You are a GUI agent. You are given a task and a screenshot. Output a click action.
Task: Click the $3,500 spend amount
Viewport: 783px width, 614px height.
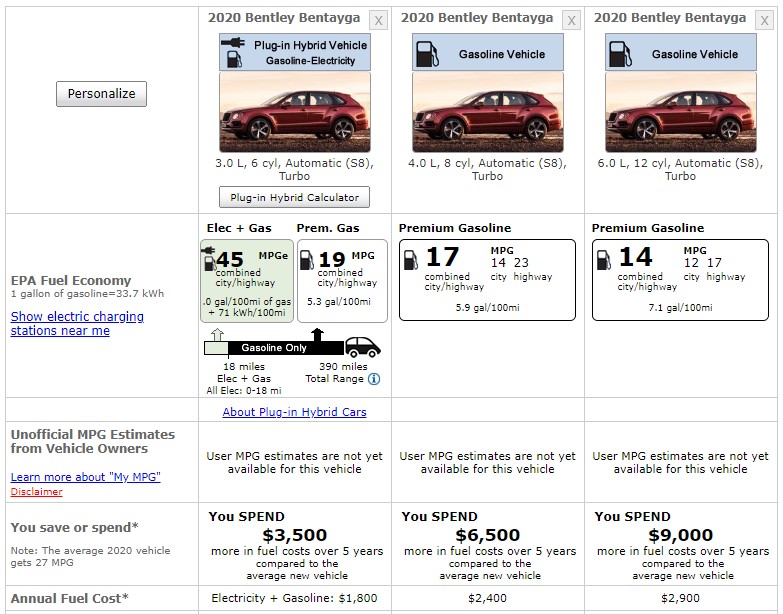295,535
